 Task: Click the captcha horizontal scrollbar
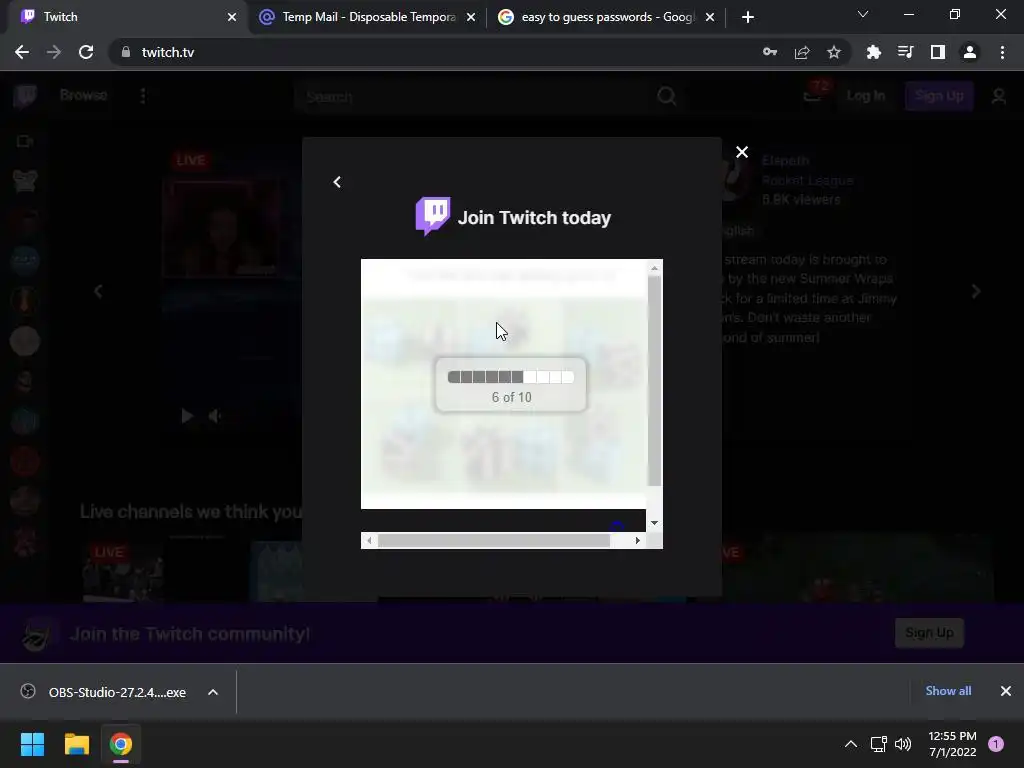pyautogui.click(x=494, y=541)
